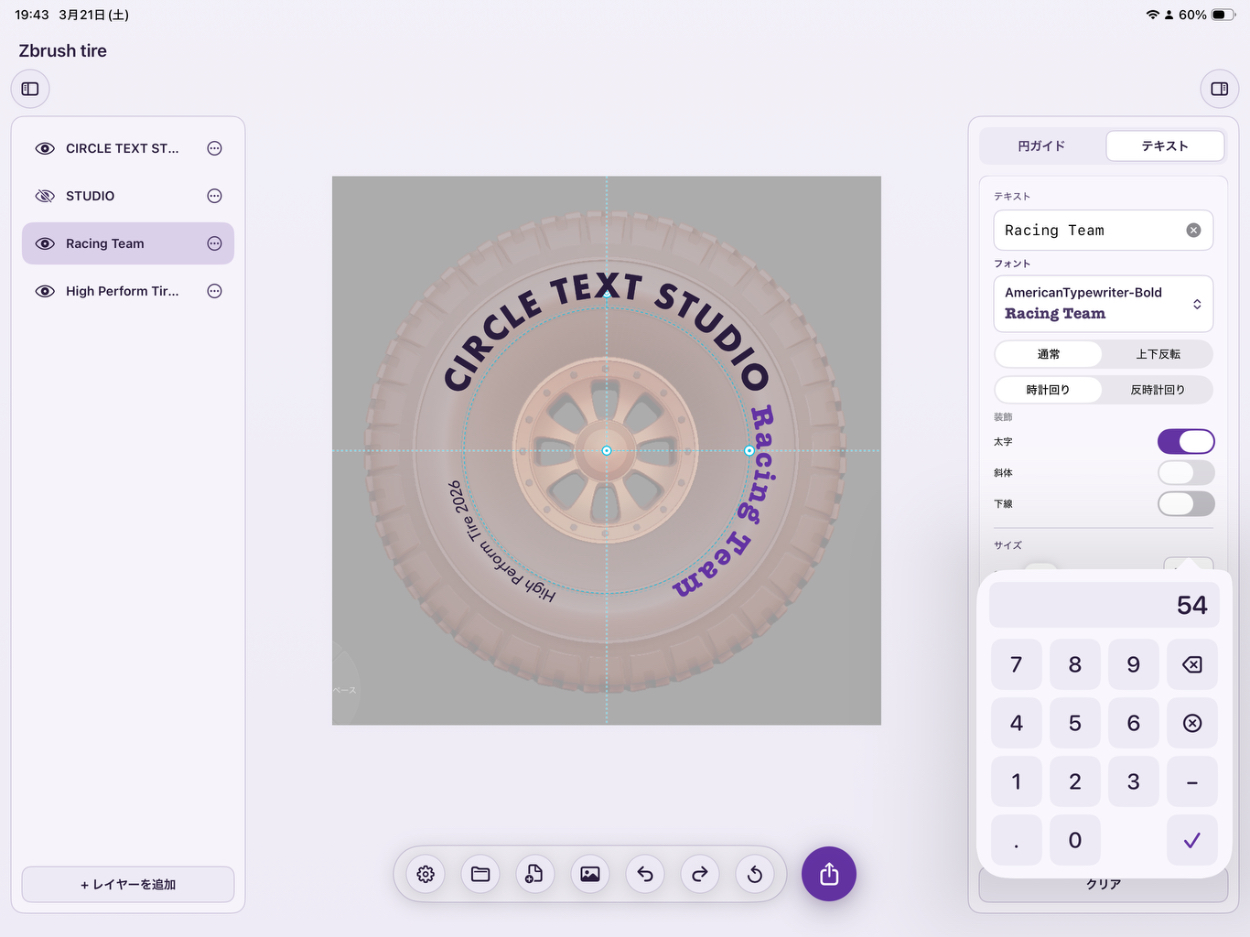Select the 反時計回り direction option
This screenshot has width=1250, height=937.
1158,390
